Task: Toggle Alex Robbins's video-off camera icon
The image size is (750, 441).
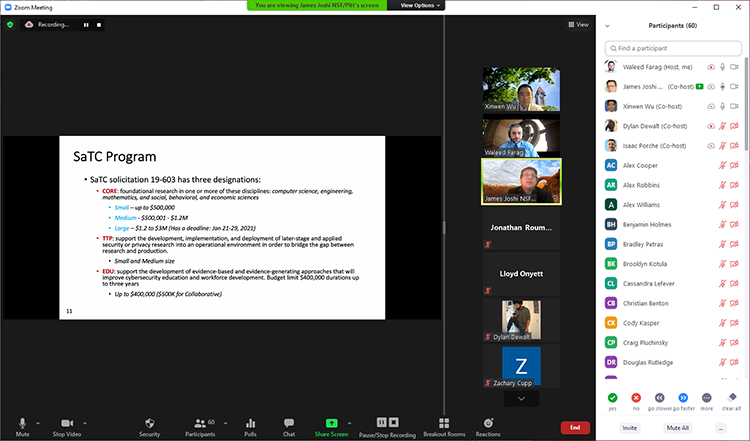Action: [734, 185]
